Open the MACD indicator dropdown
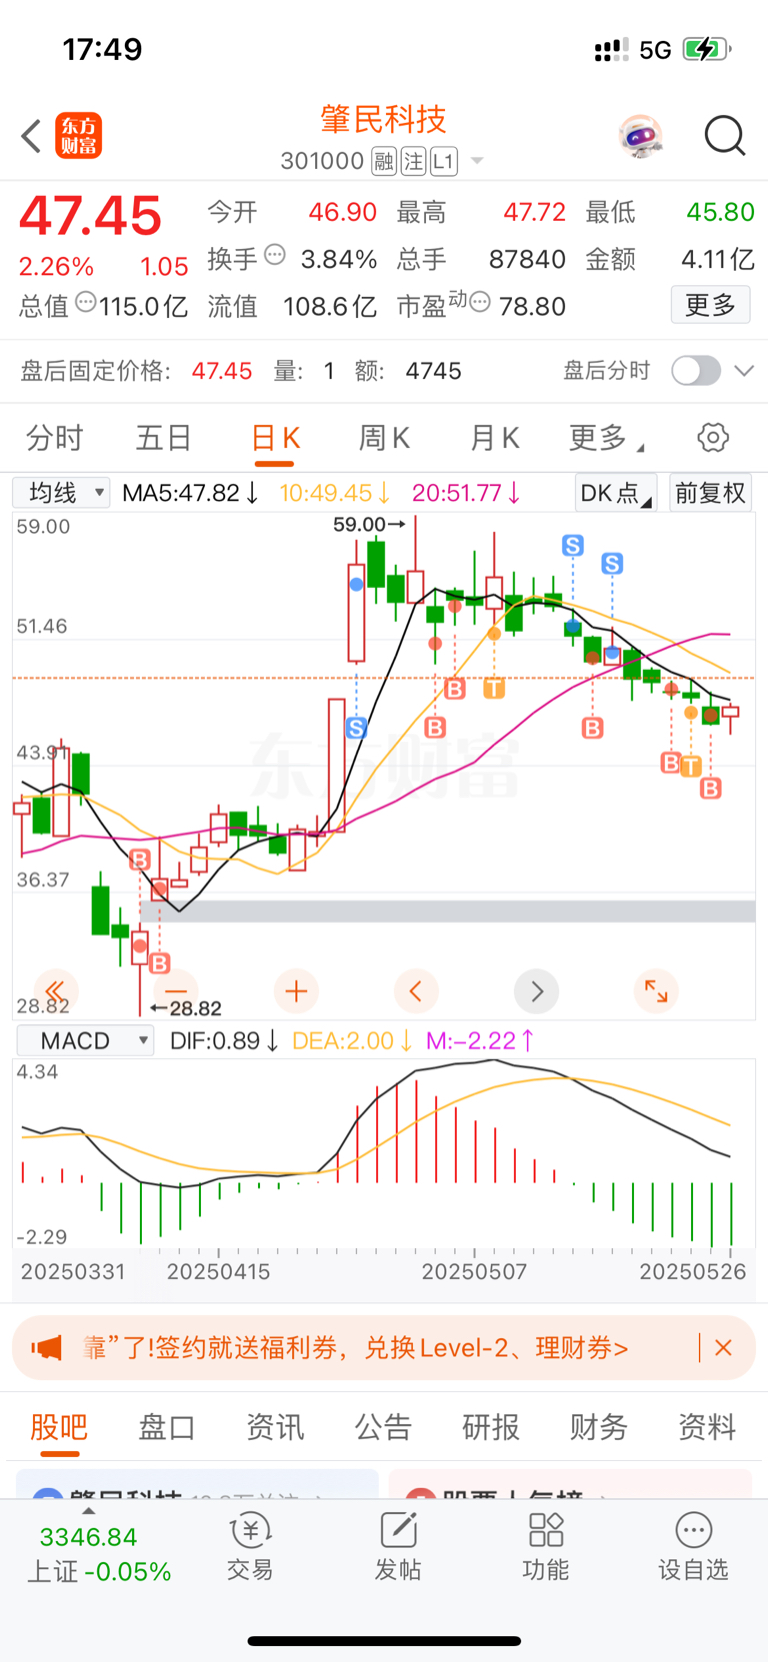This screenshot has height=1663, width=768. coord(85,1041)
